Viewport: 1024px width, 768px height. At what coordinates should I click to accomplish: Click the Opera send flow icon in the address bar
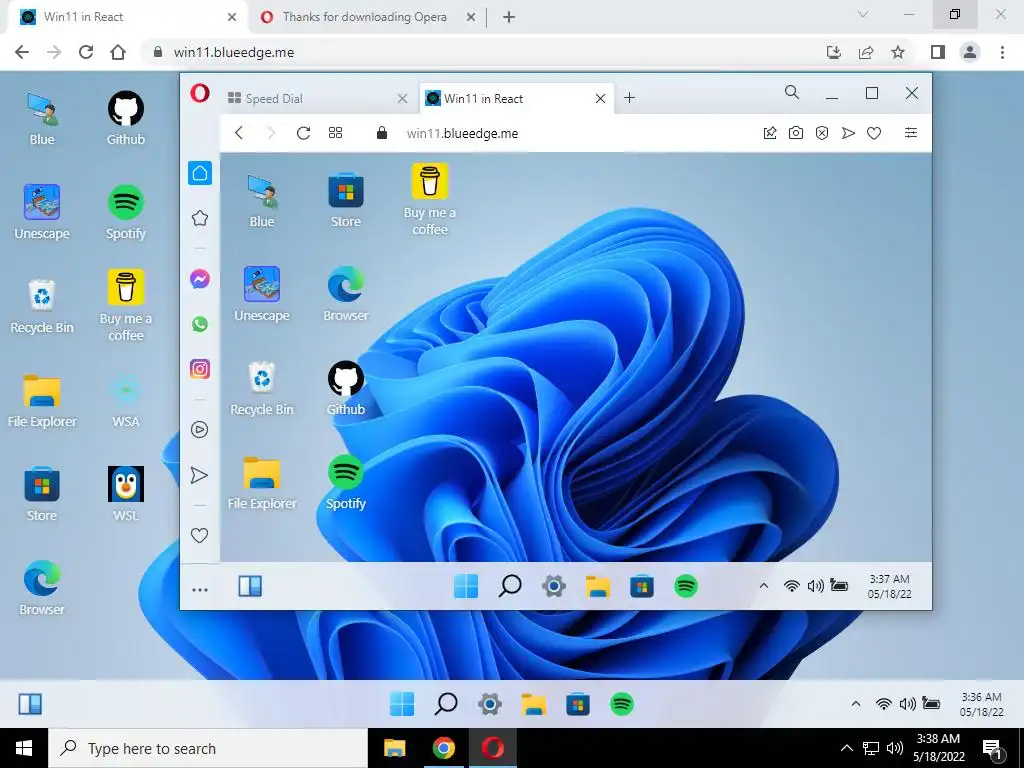click(x=848, y=133)
